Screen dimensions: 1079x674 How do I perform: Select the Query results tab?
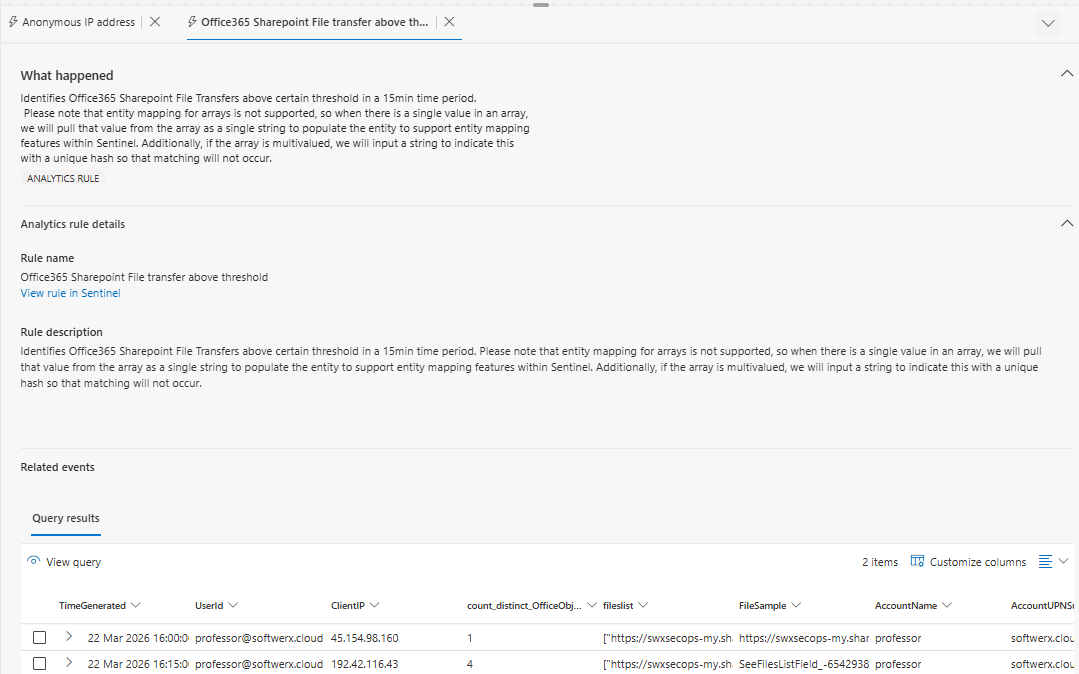pyautogui.click(x=66, y=518)
